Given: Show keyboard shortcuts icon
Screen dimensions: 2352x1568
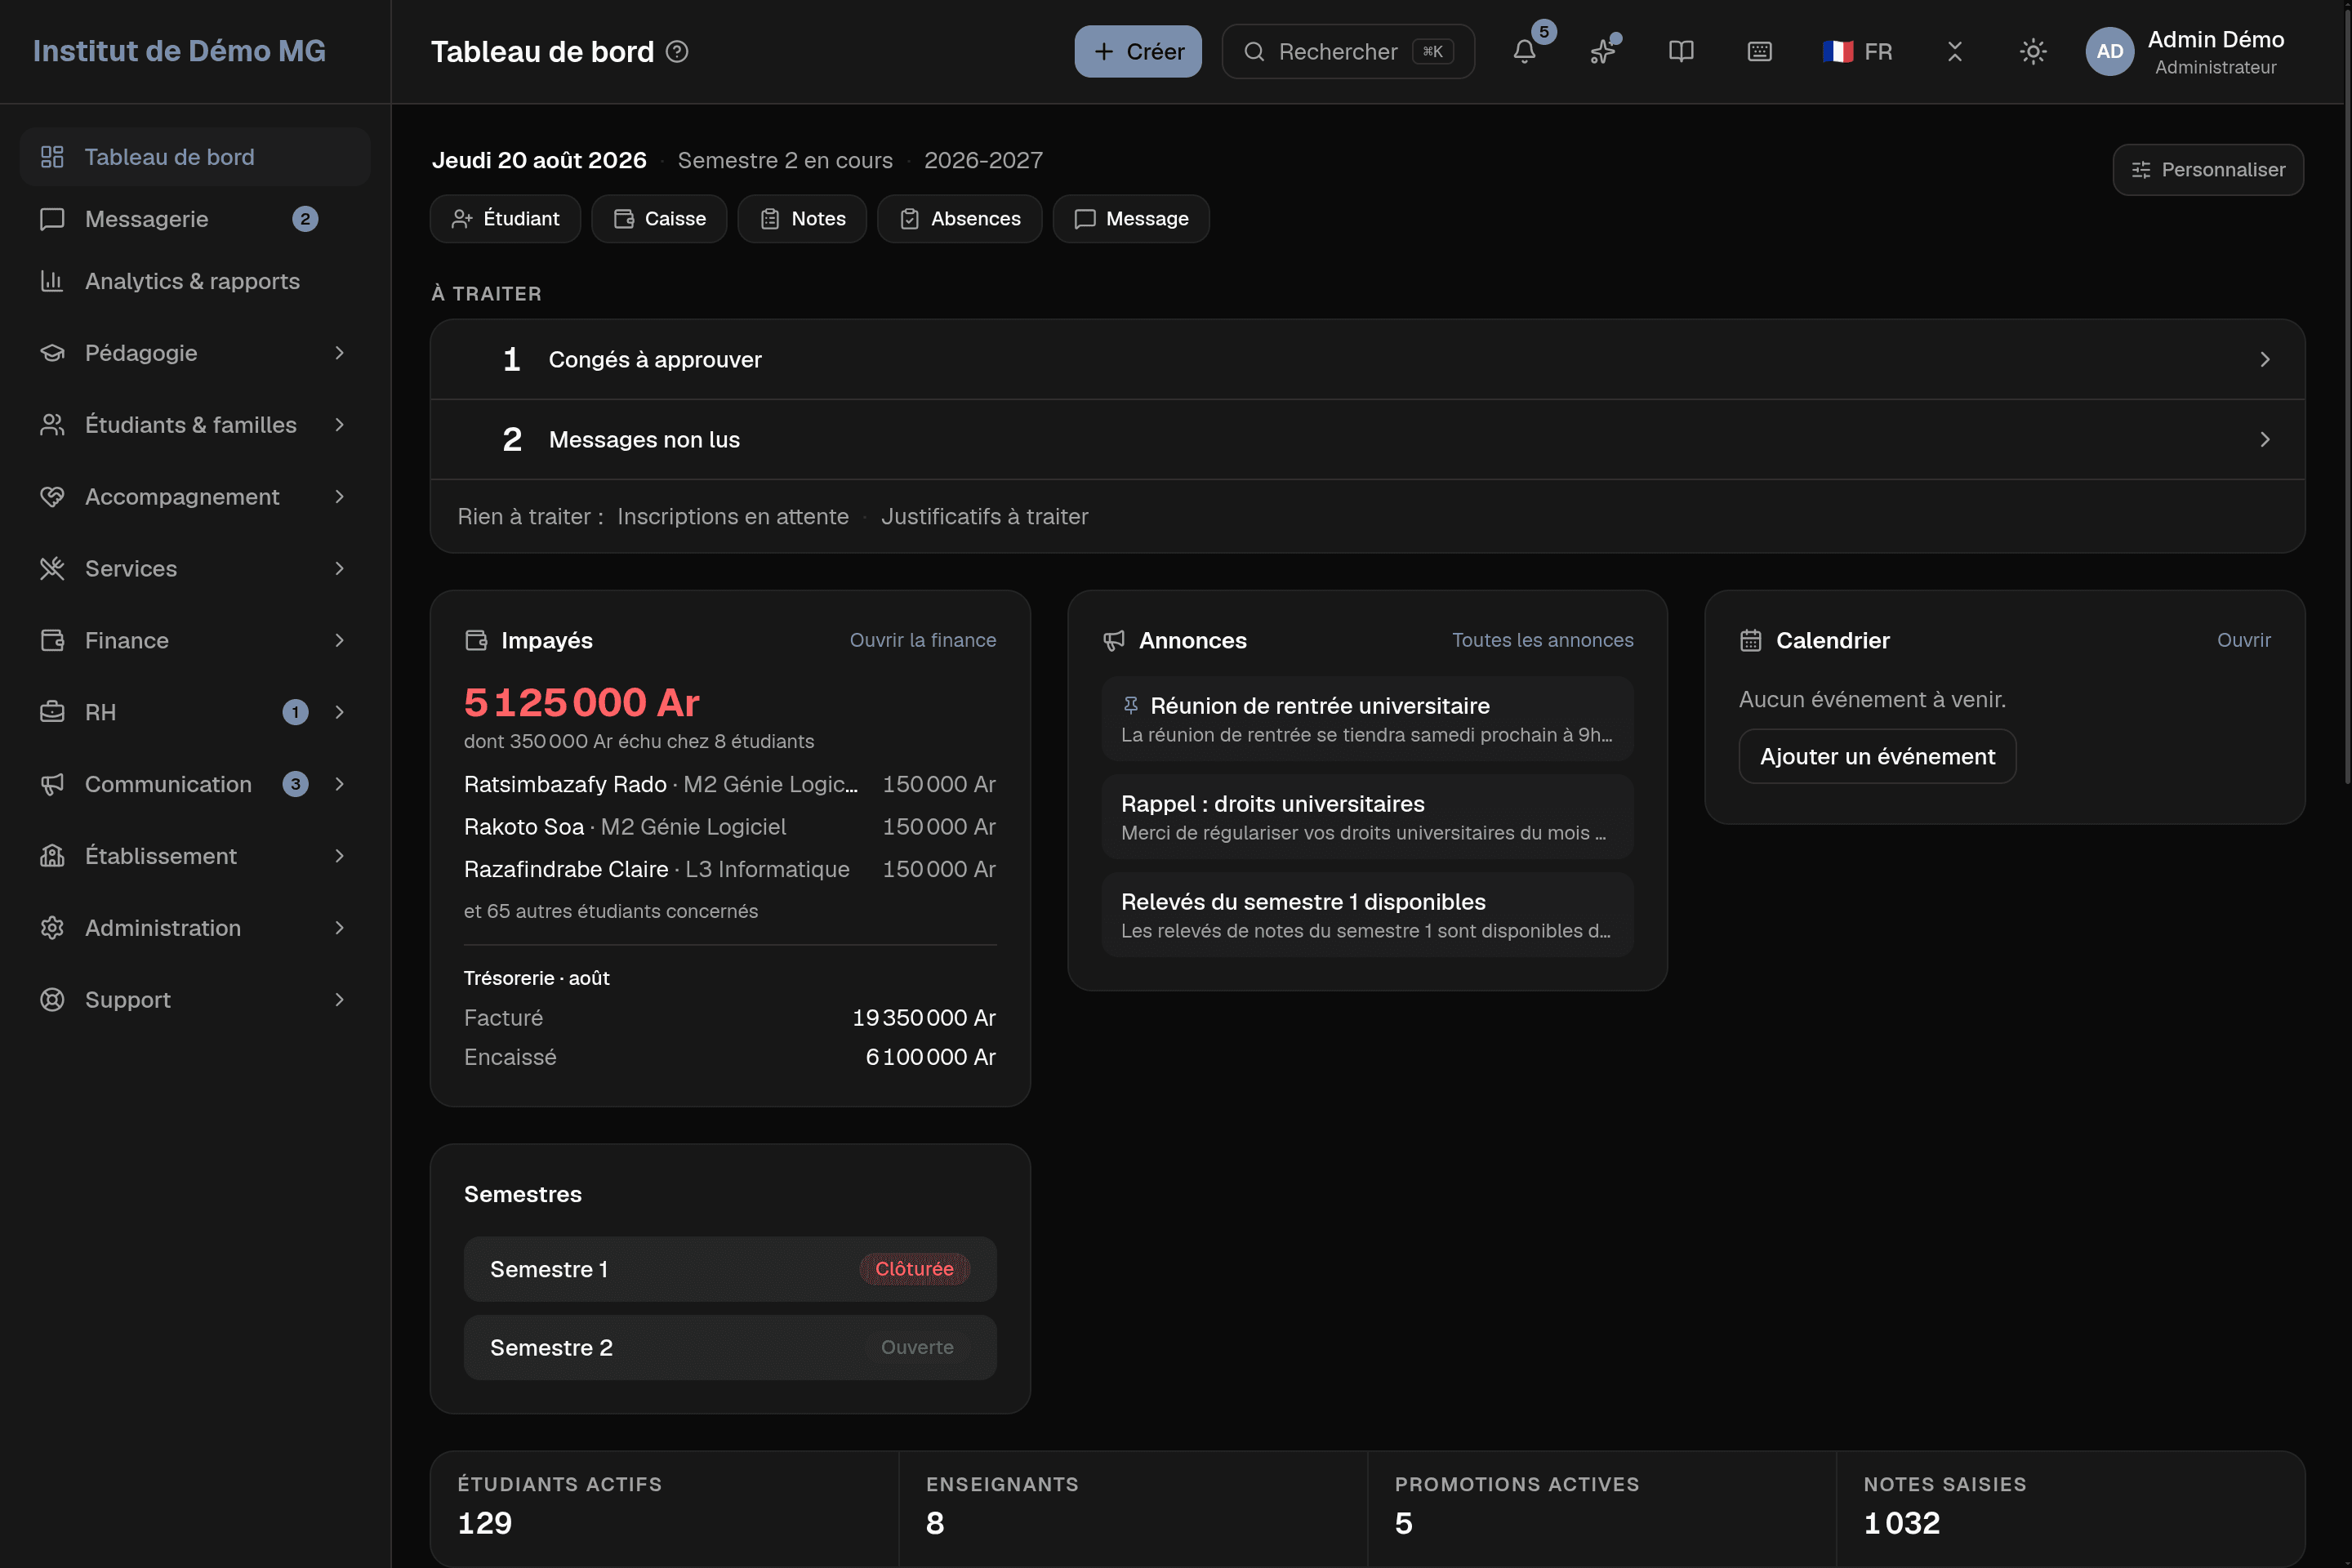Looking at the screenshot, I should [x=1759, y=51].
